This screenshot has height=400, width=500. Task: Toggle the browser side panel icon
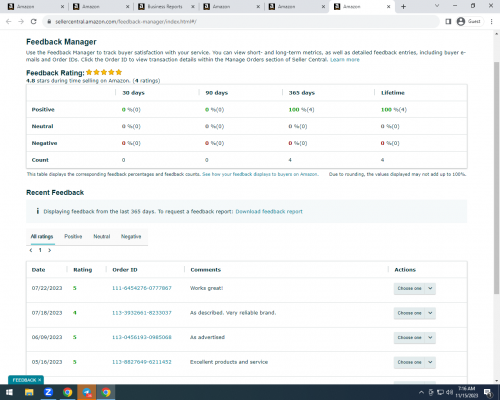[448, 21]
